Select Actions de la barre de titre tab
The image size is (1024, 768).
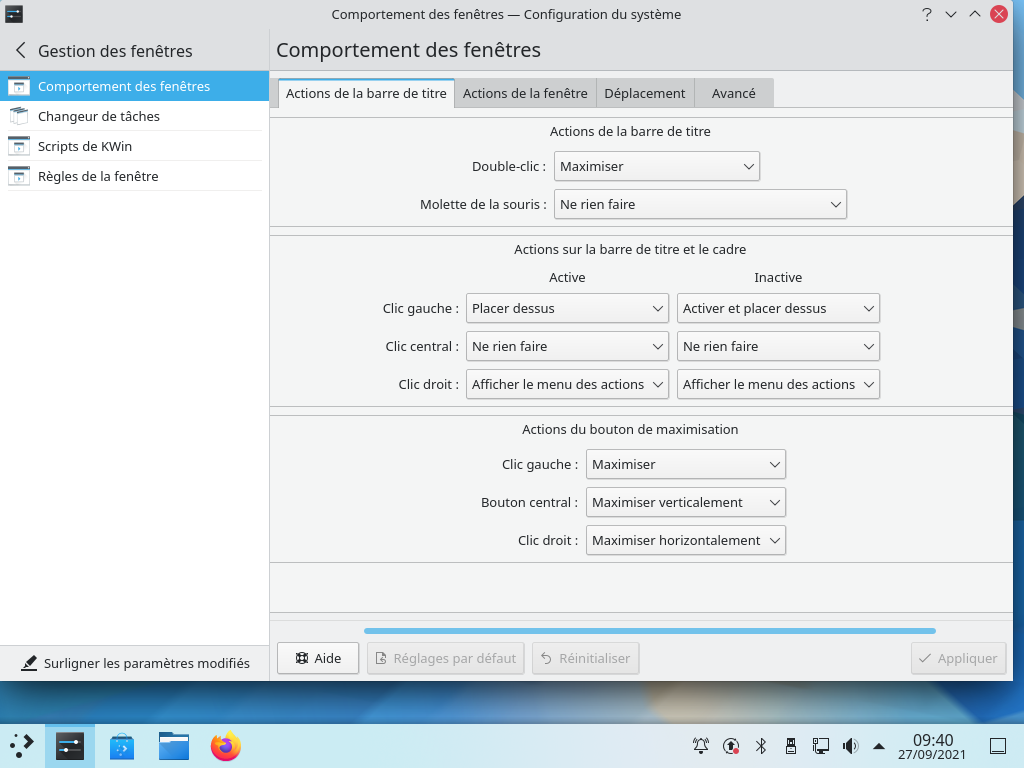click(x=366, y=93)
